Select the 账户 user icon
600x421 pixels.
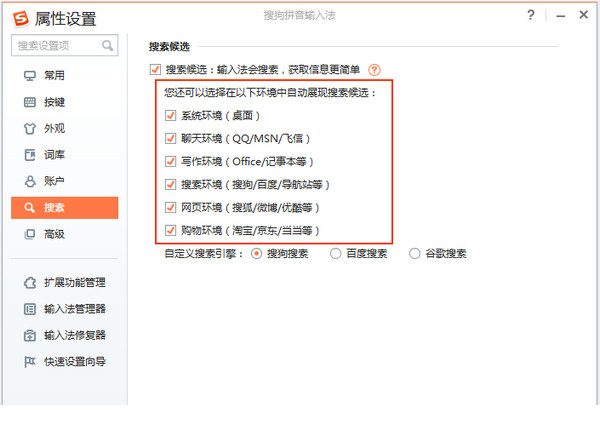coord(30,181)
